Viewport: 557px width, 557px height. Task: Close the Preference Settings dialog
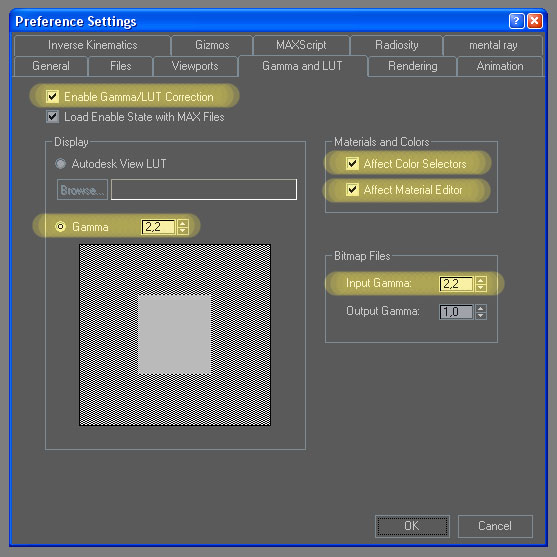coord(535,21)
